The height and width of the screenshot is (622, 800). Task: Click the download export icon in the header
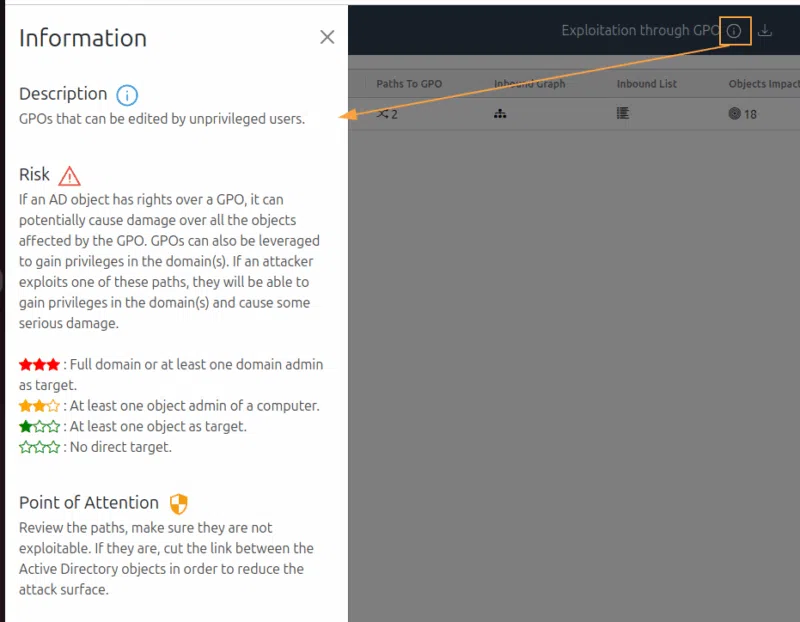766,31
